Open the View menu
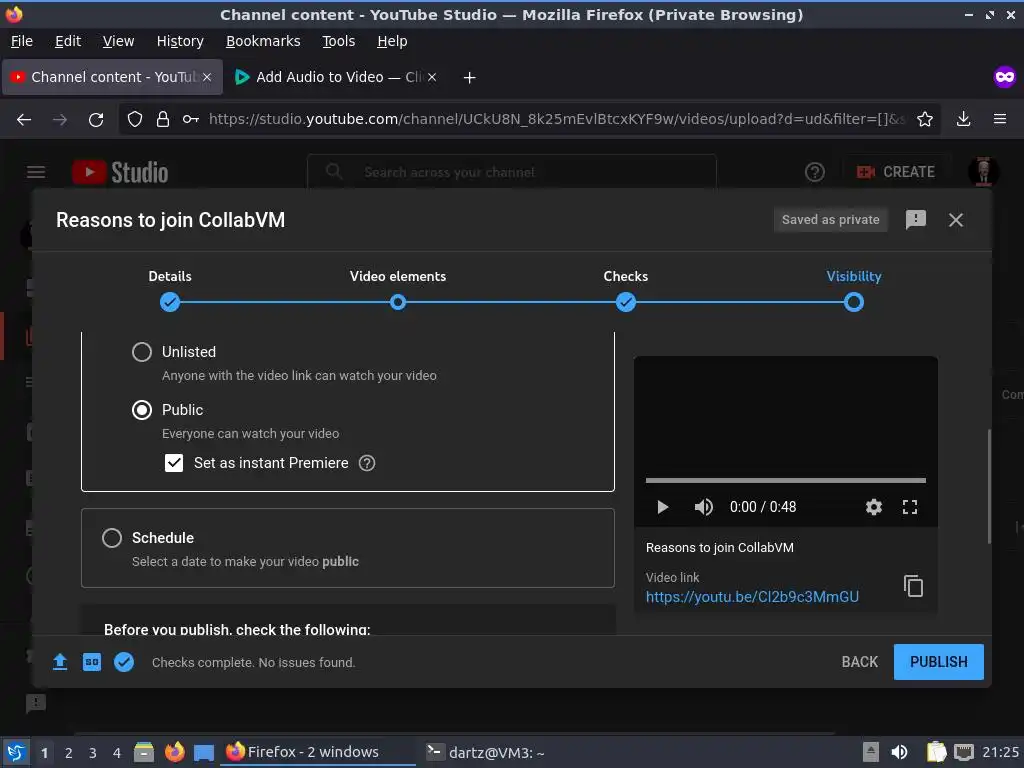This screenshot has height=768, width=1024. pyautogui.click(x=118, y=41)
